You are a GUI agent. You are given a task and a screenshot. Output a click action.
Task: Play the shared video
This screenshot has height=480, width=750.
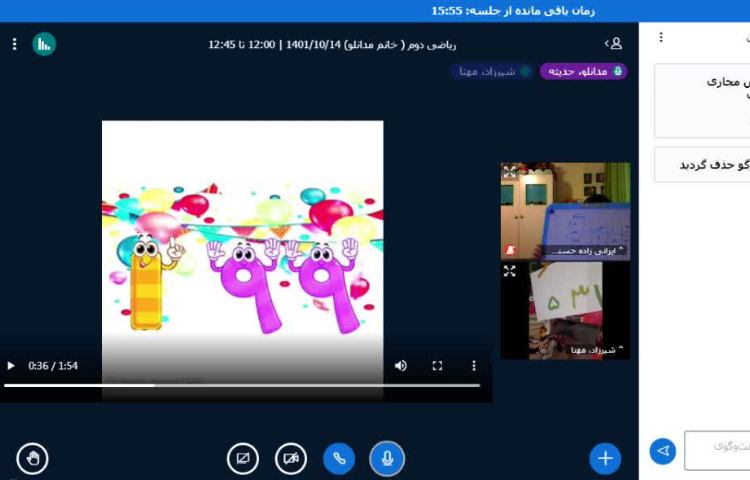(11, 366)
